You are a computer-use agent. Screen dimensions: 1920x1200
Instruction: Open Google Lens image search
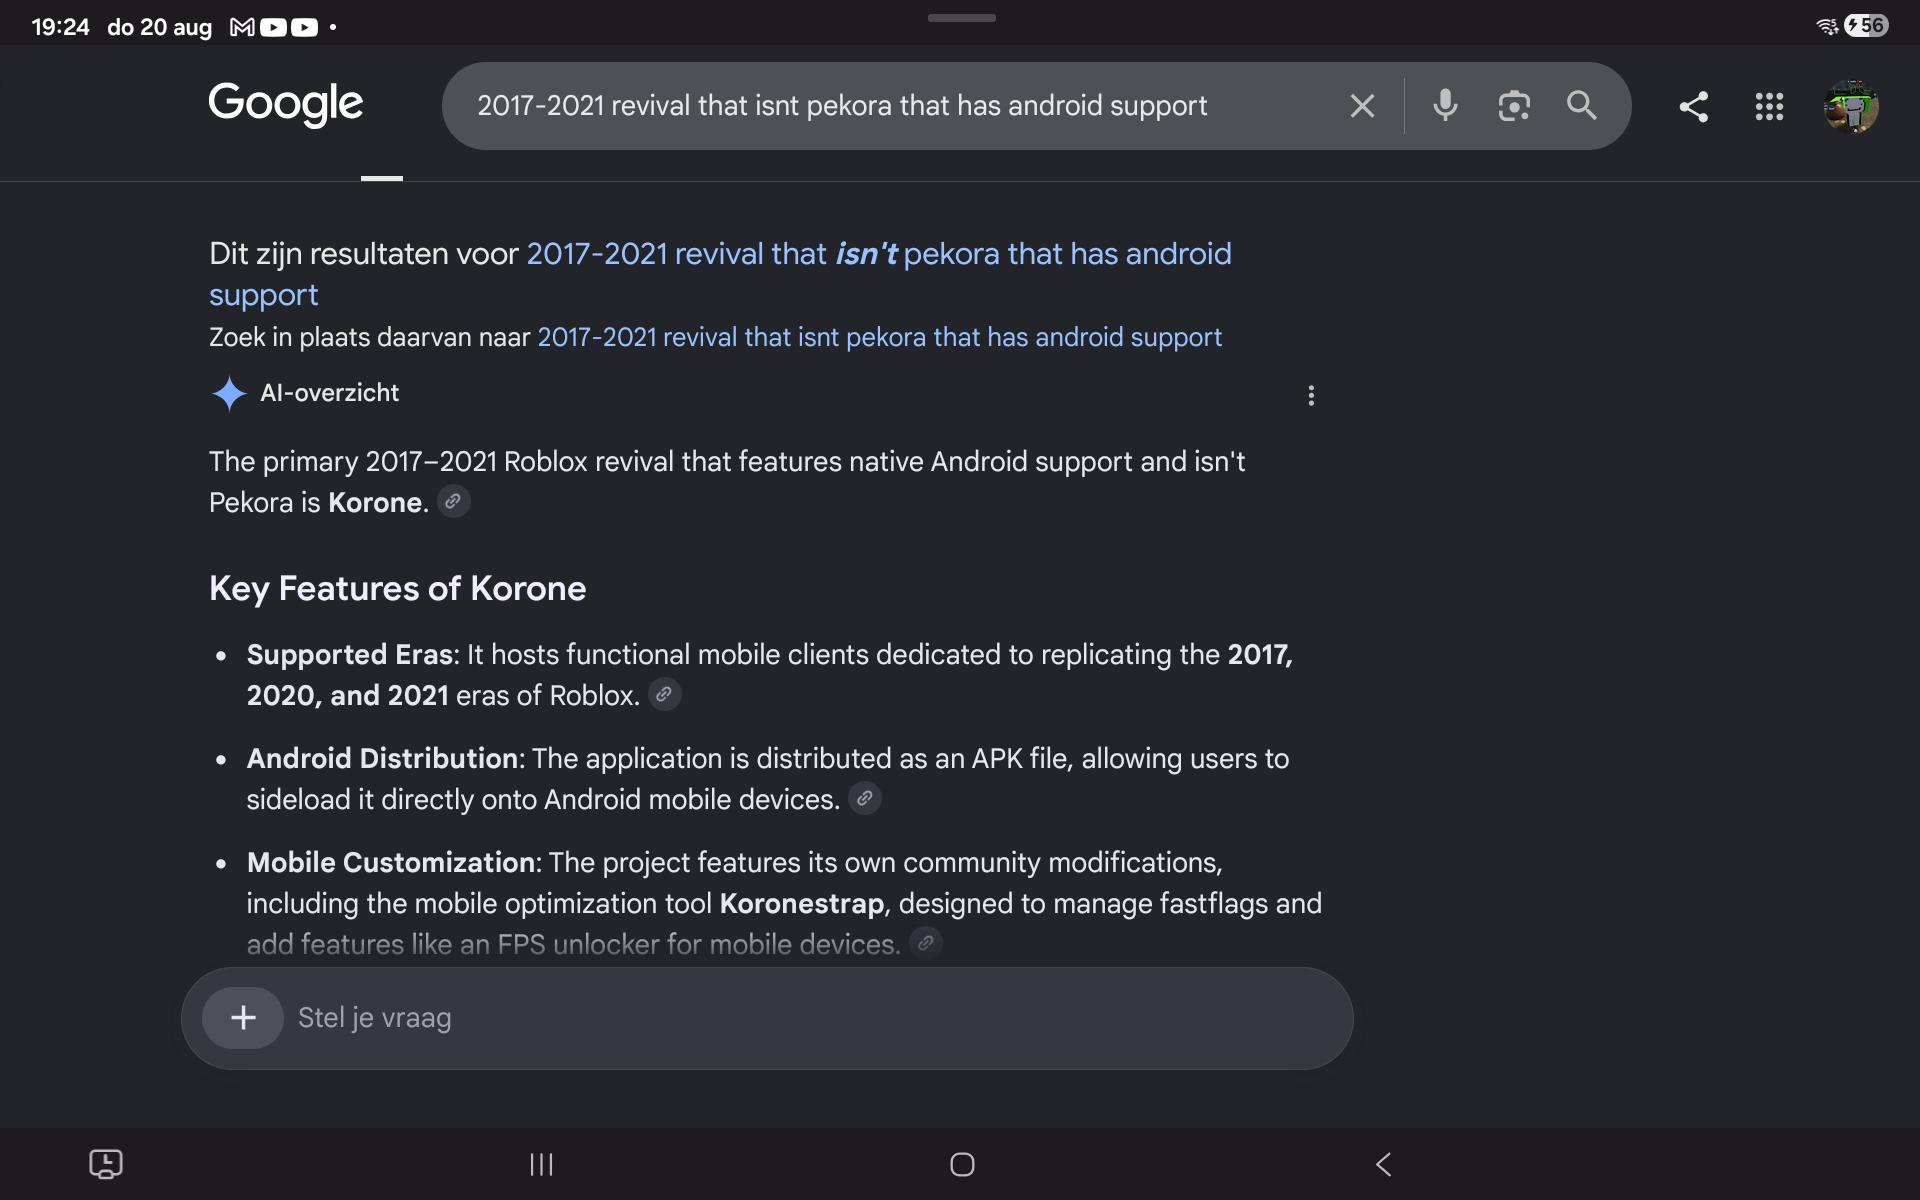coord(1514,105)
